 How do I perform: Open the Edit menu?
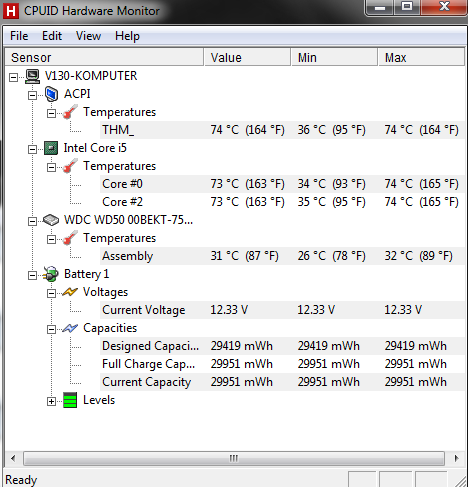(52, 36)
